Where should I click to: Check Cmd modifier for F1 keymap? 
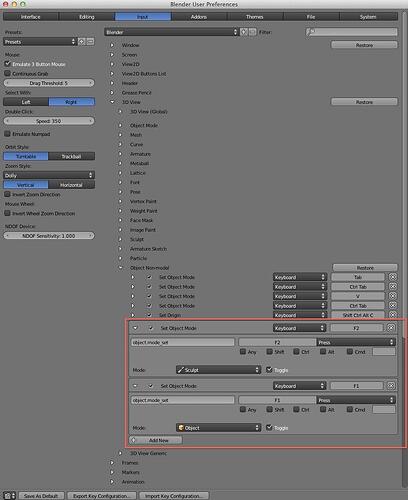[350, 409]
